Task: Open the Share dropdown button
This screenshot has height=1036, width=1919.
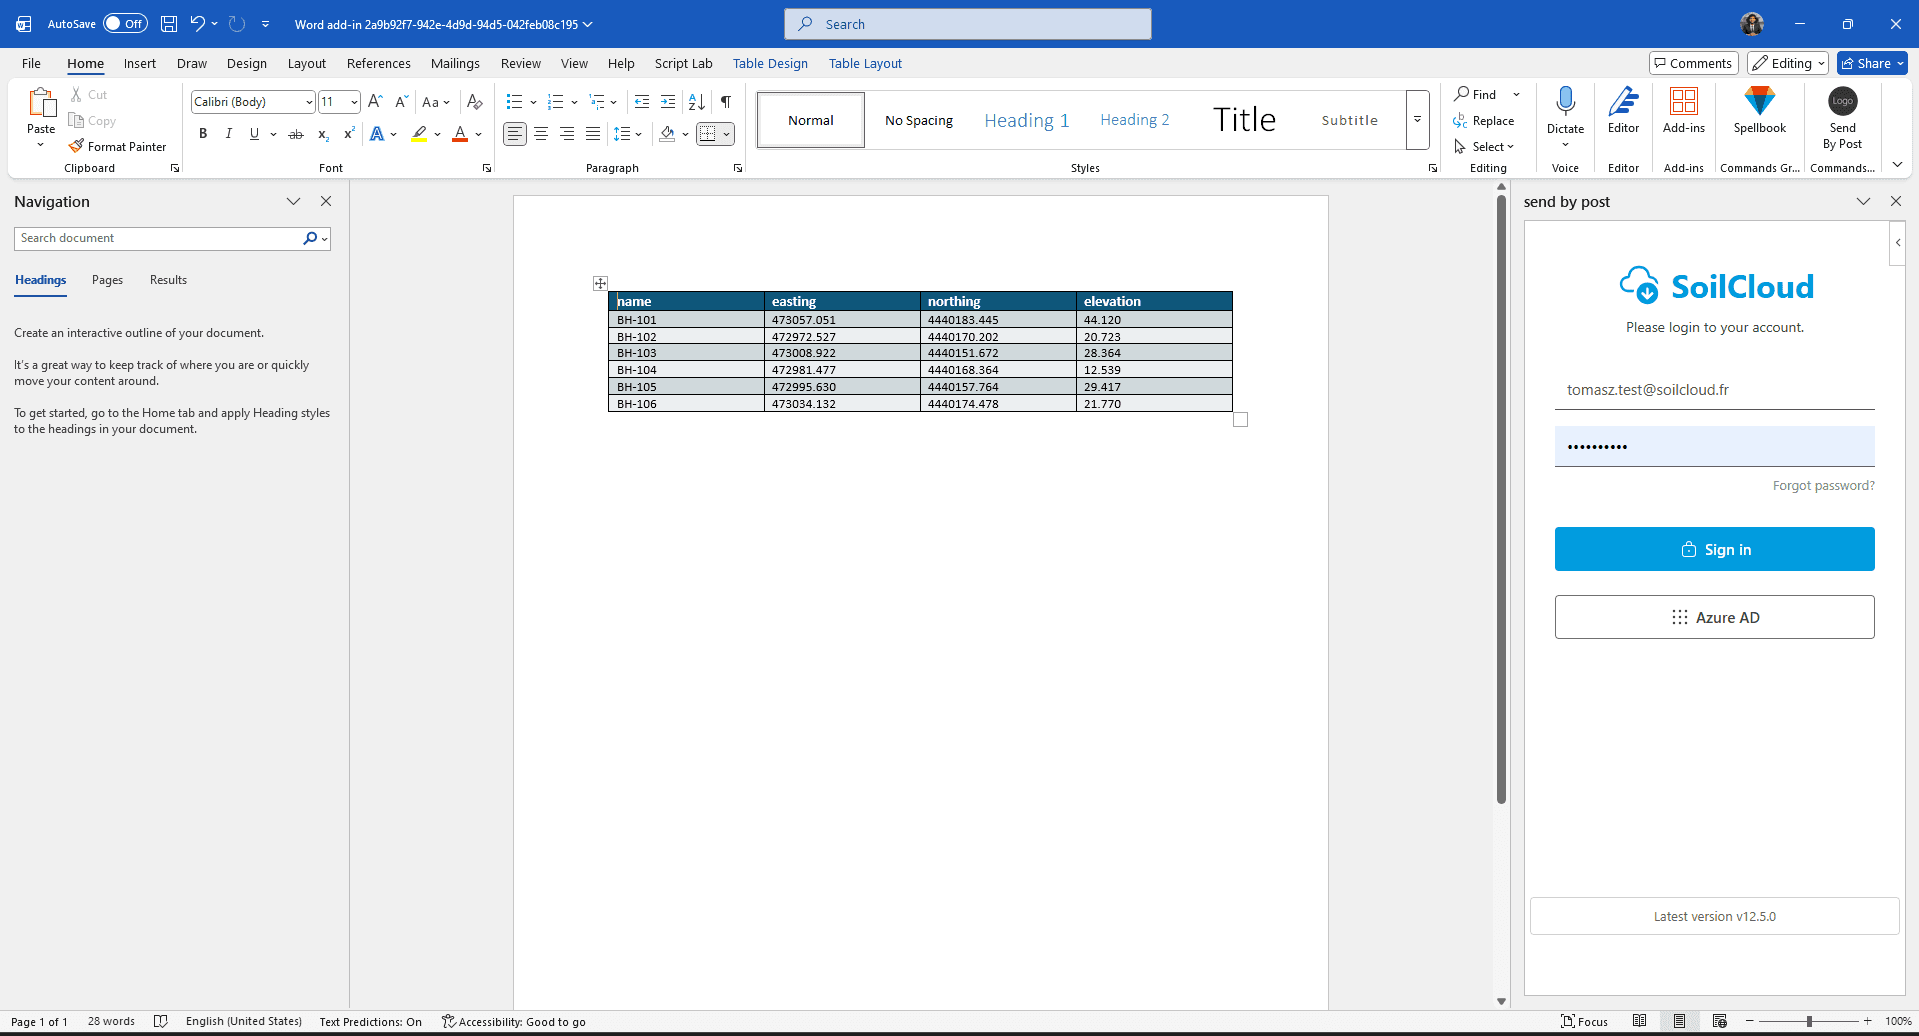Action: [1872, 63]
